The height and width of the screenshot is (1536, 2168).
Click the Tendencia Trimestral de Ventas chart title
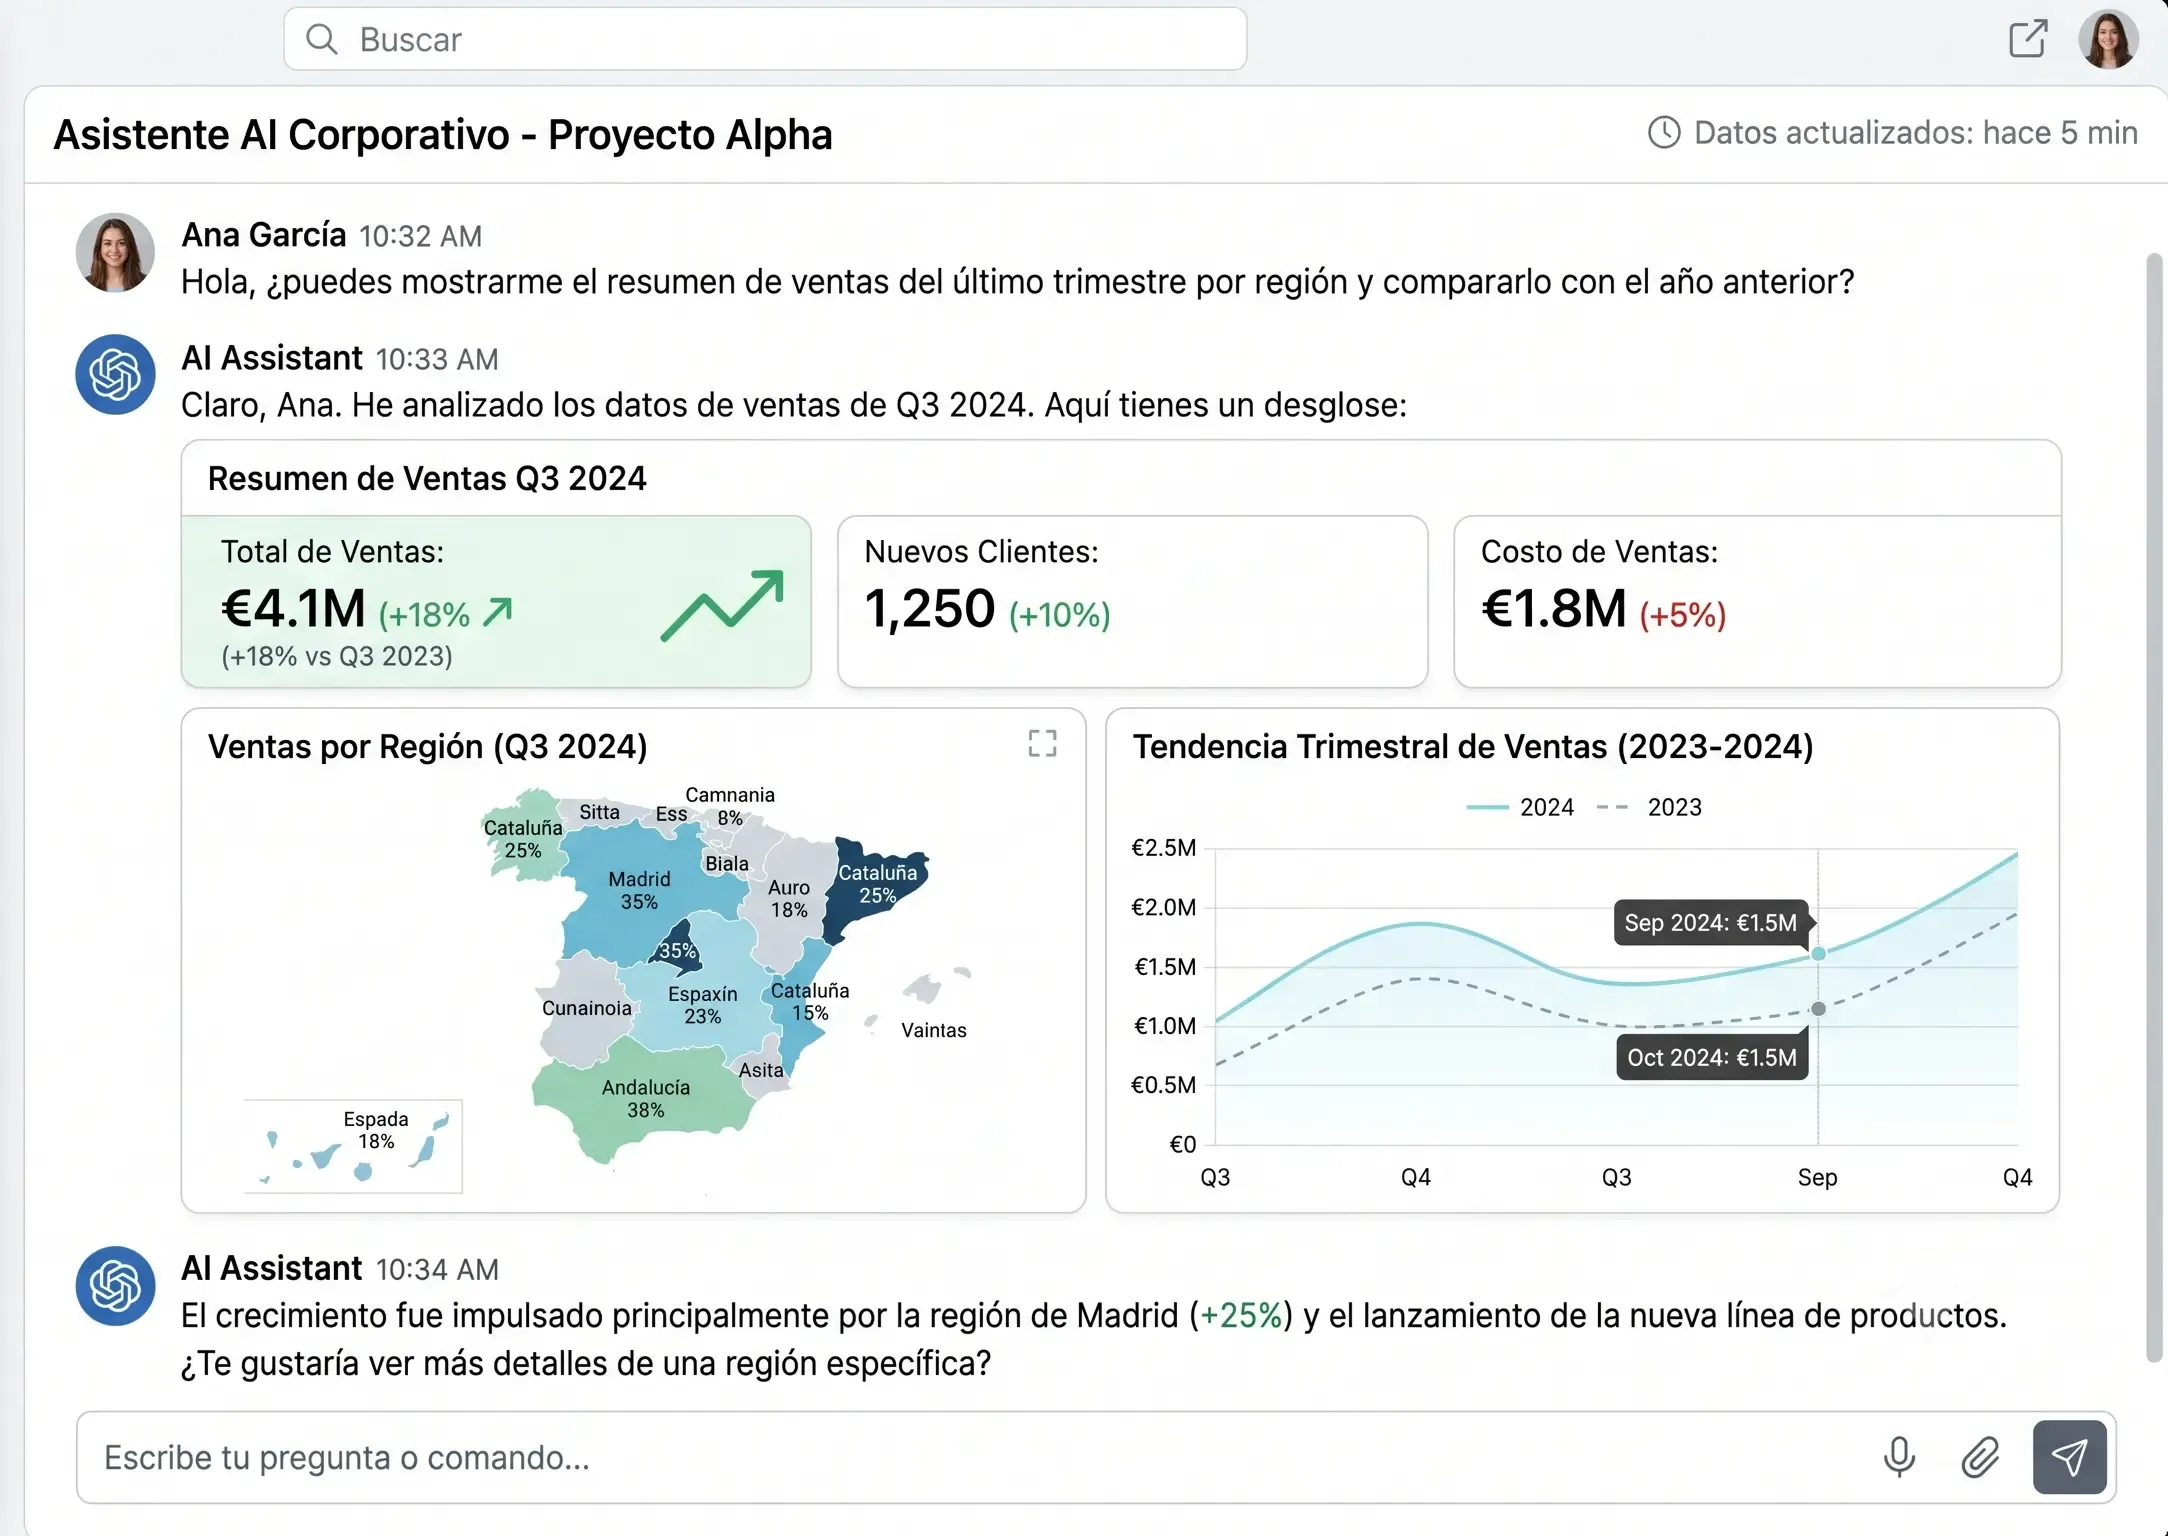click(1472, 746)
